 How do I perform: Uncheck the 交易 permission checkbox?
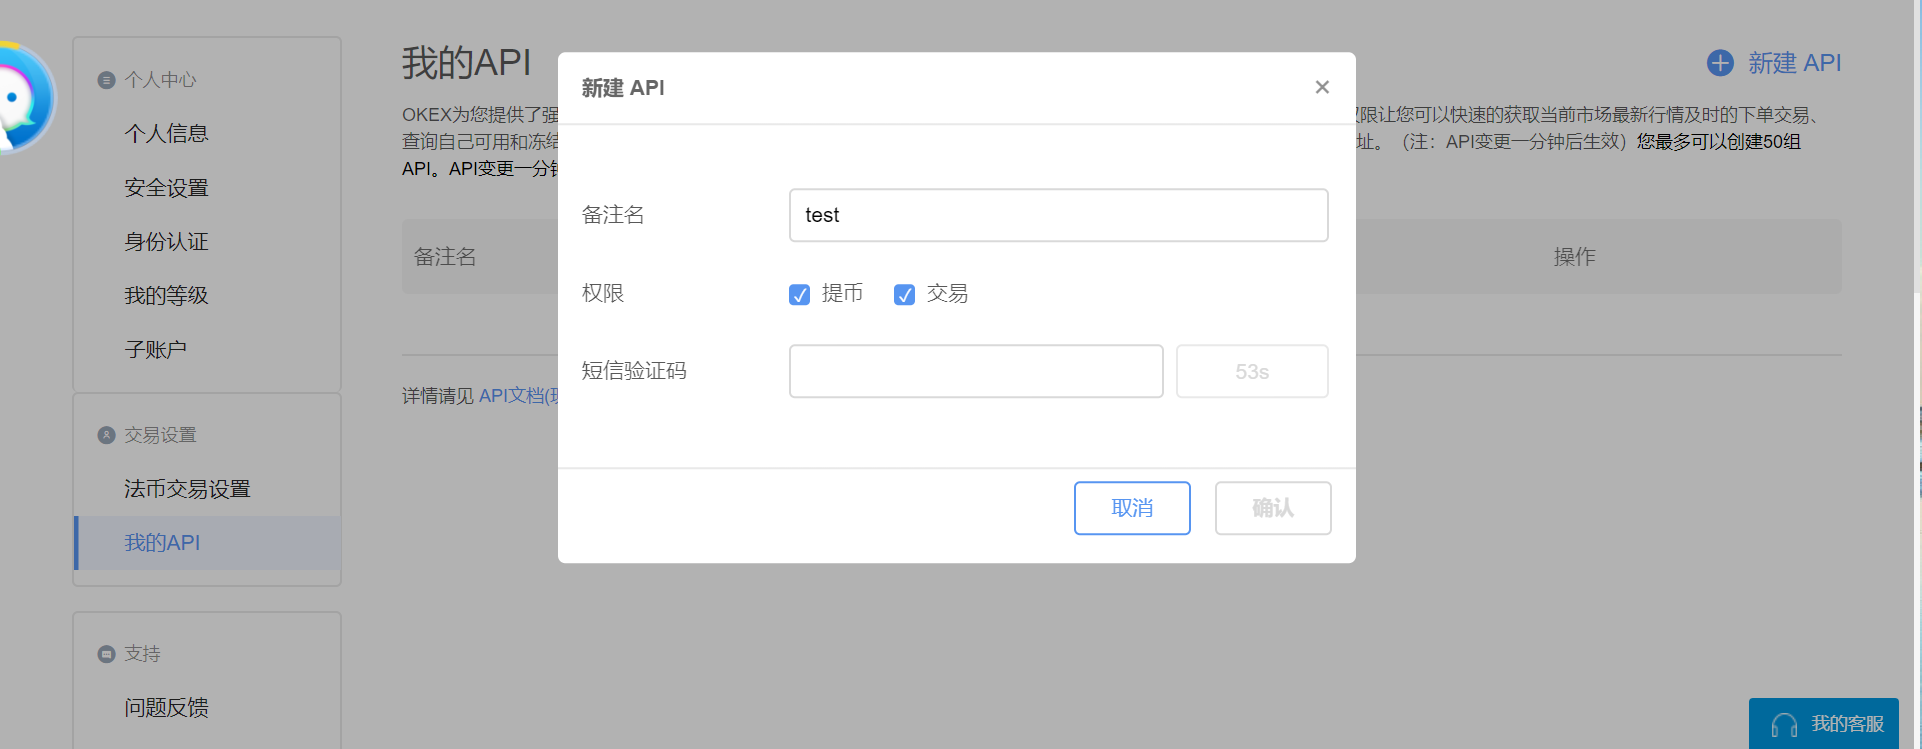tap(904, 295)
